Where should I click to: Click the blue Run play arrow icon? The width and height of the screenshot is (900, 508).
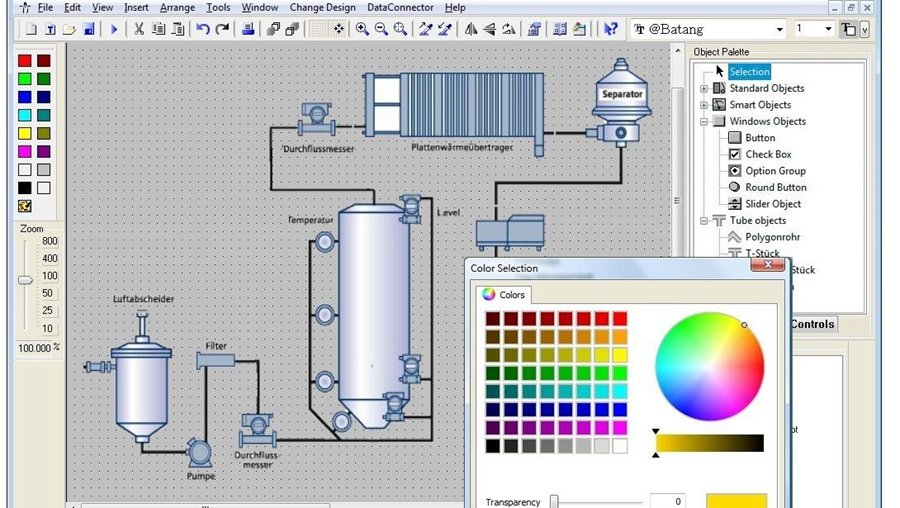(114, 29)
